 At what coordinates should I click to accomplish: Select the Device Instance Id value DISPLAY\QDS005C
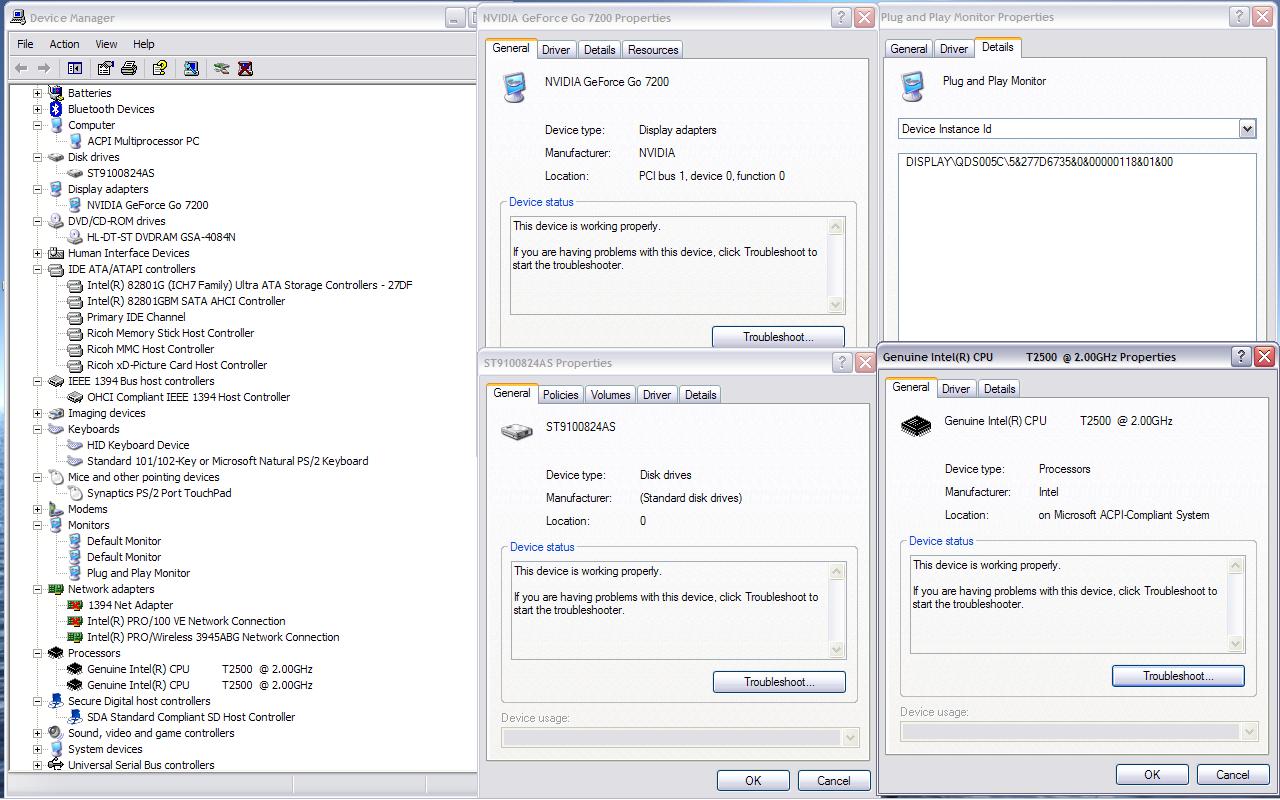(1039, 162)
